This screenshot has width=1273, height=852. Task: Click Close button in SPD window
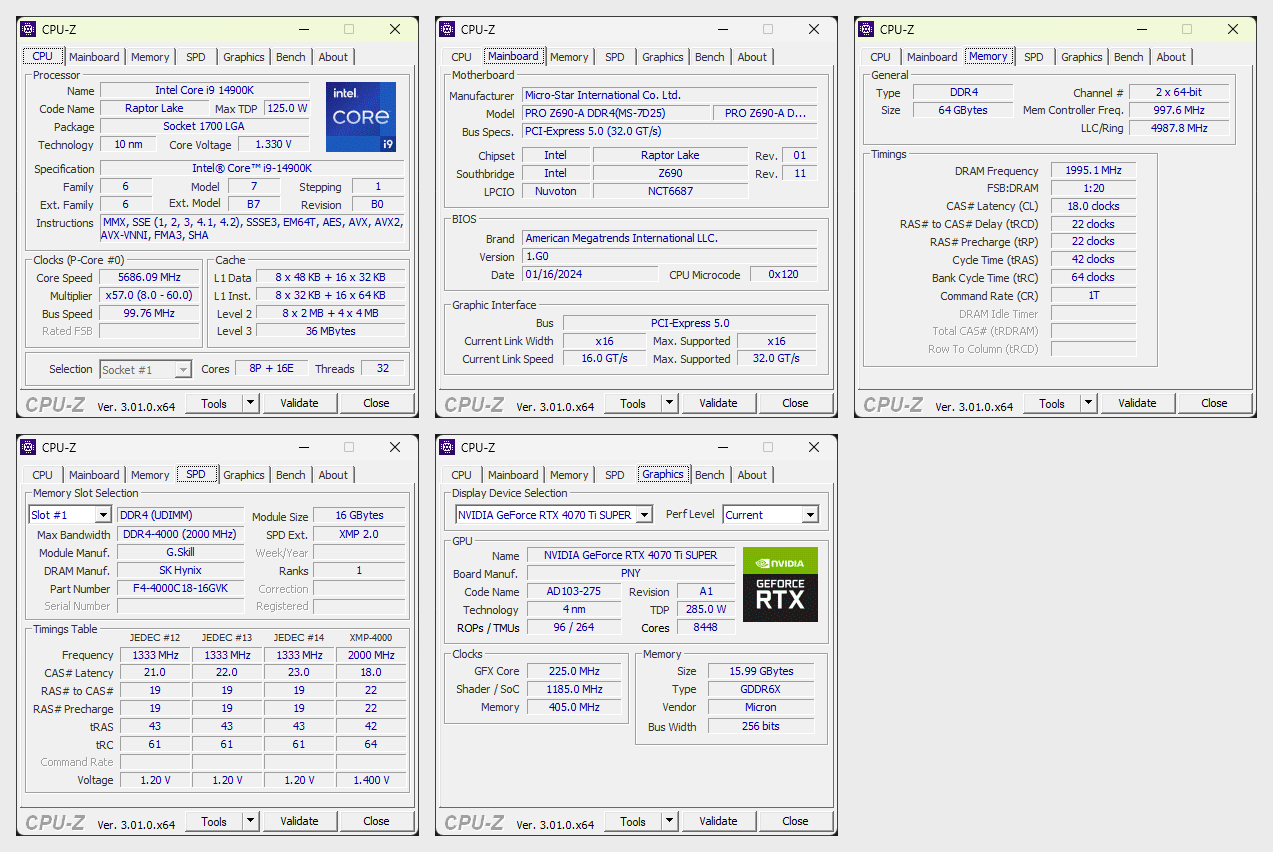pos(376,821)
